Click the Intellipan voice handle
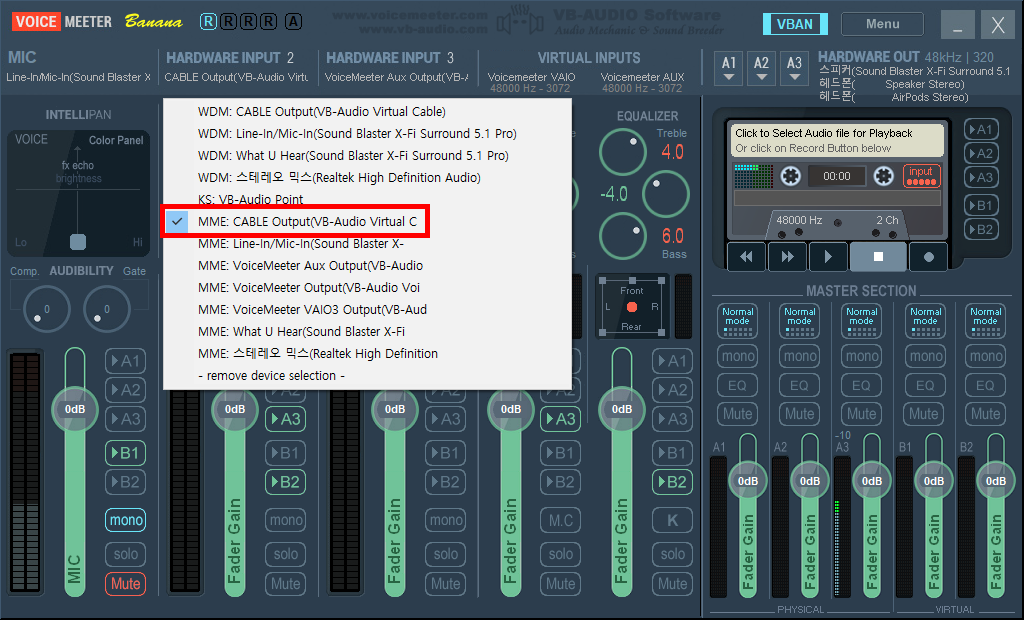The height and width of the screenshot is (620, 1024). click(78, 242)
